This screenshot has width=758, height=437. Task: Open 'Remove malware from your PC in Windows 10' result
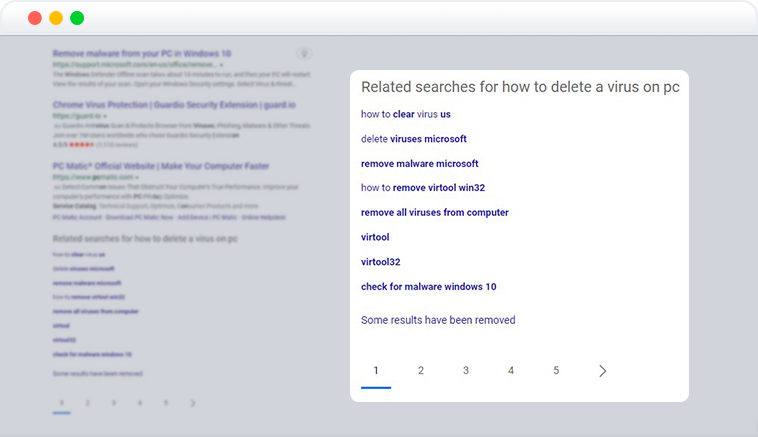[x=142, y=53]
